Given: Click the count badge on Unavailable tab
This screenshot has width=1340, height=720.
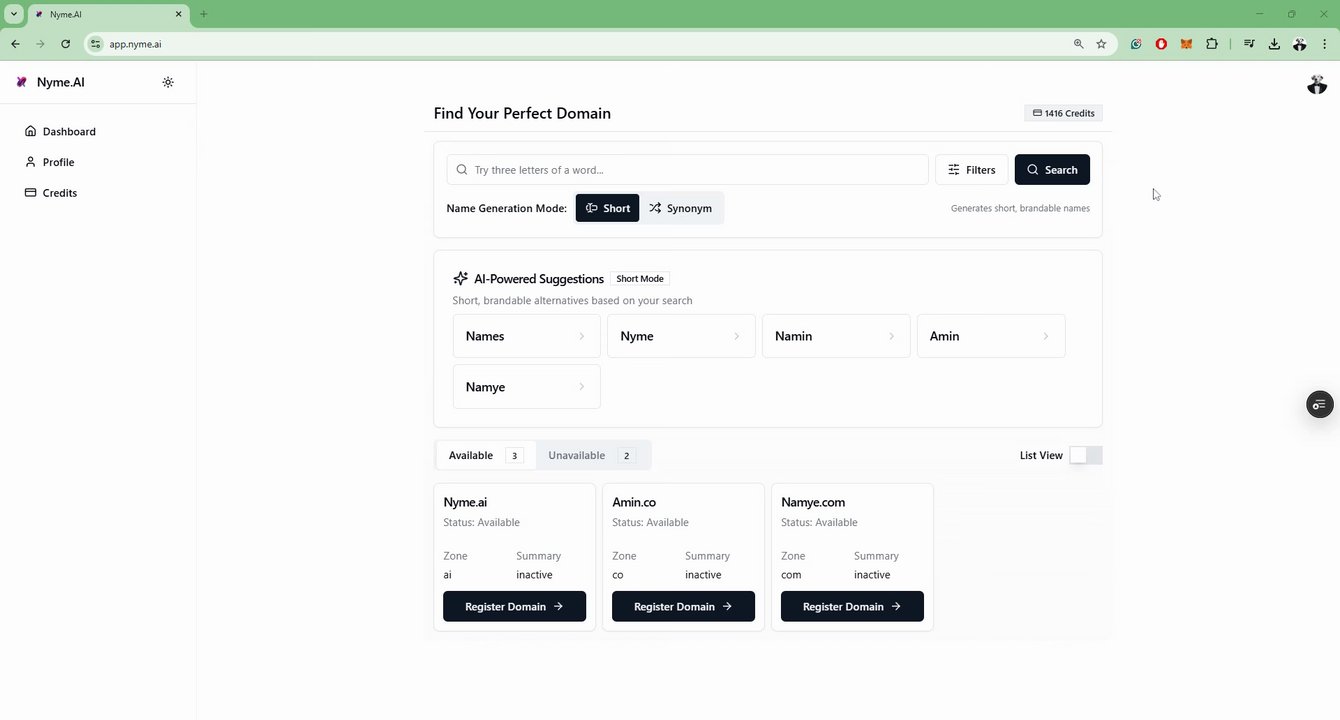Looking at the screenshot, I should pyautogui.click(x=627, y=456).
